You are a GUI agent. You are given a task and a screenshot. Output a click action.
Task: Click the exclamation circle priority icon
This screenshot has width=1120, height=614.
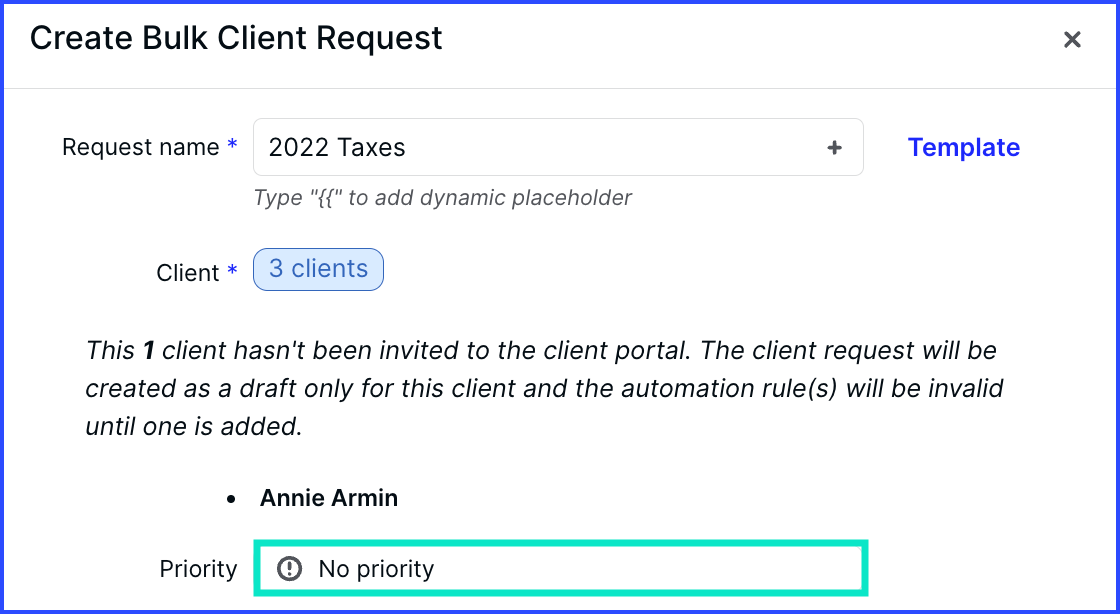289,568
